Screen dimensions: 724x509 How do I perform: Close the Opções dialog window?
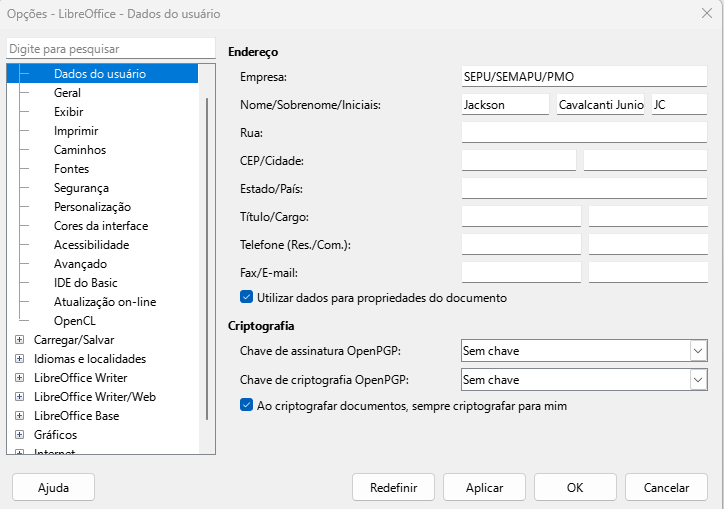(706, 13)
